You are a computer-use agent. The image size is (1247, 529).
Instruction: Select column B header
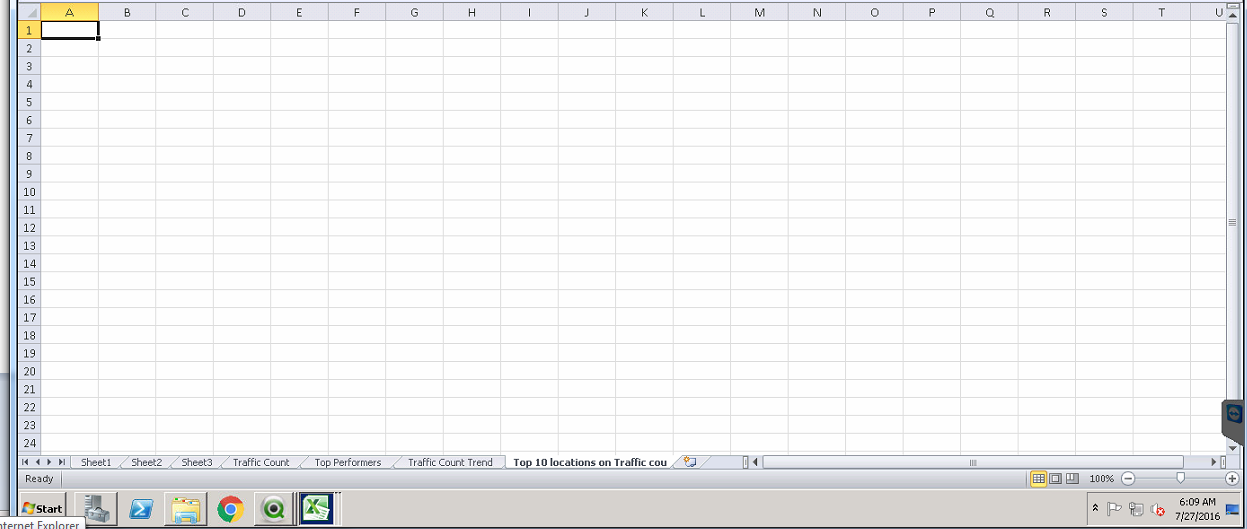[127, 12]
